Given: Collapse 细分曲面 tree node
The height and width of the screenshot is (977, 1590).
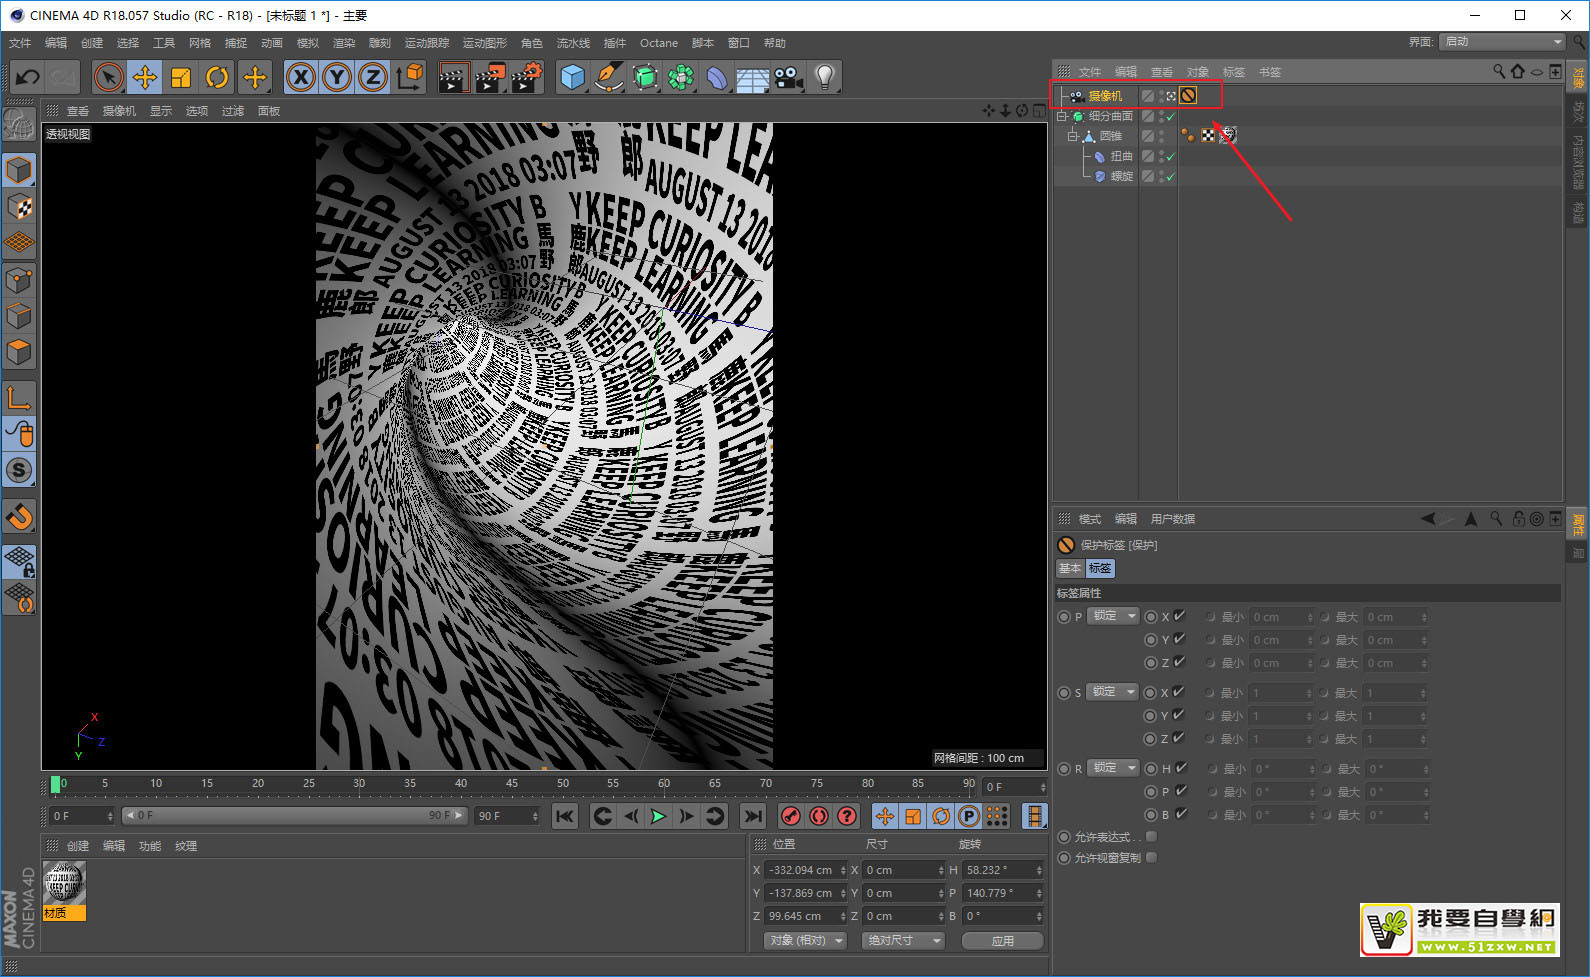Looking at the screenshot, I should click(x=1062, y=116).
